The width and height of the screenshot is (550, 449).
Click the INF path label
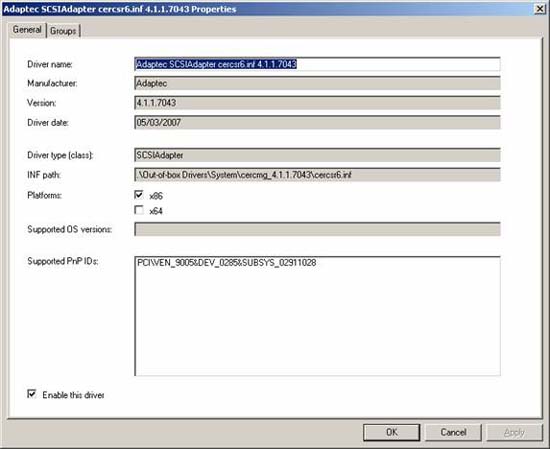[44, 175]
